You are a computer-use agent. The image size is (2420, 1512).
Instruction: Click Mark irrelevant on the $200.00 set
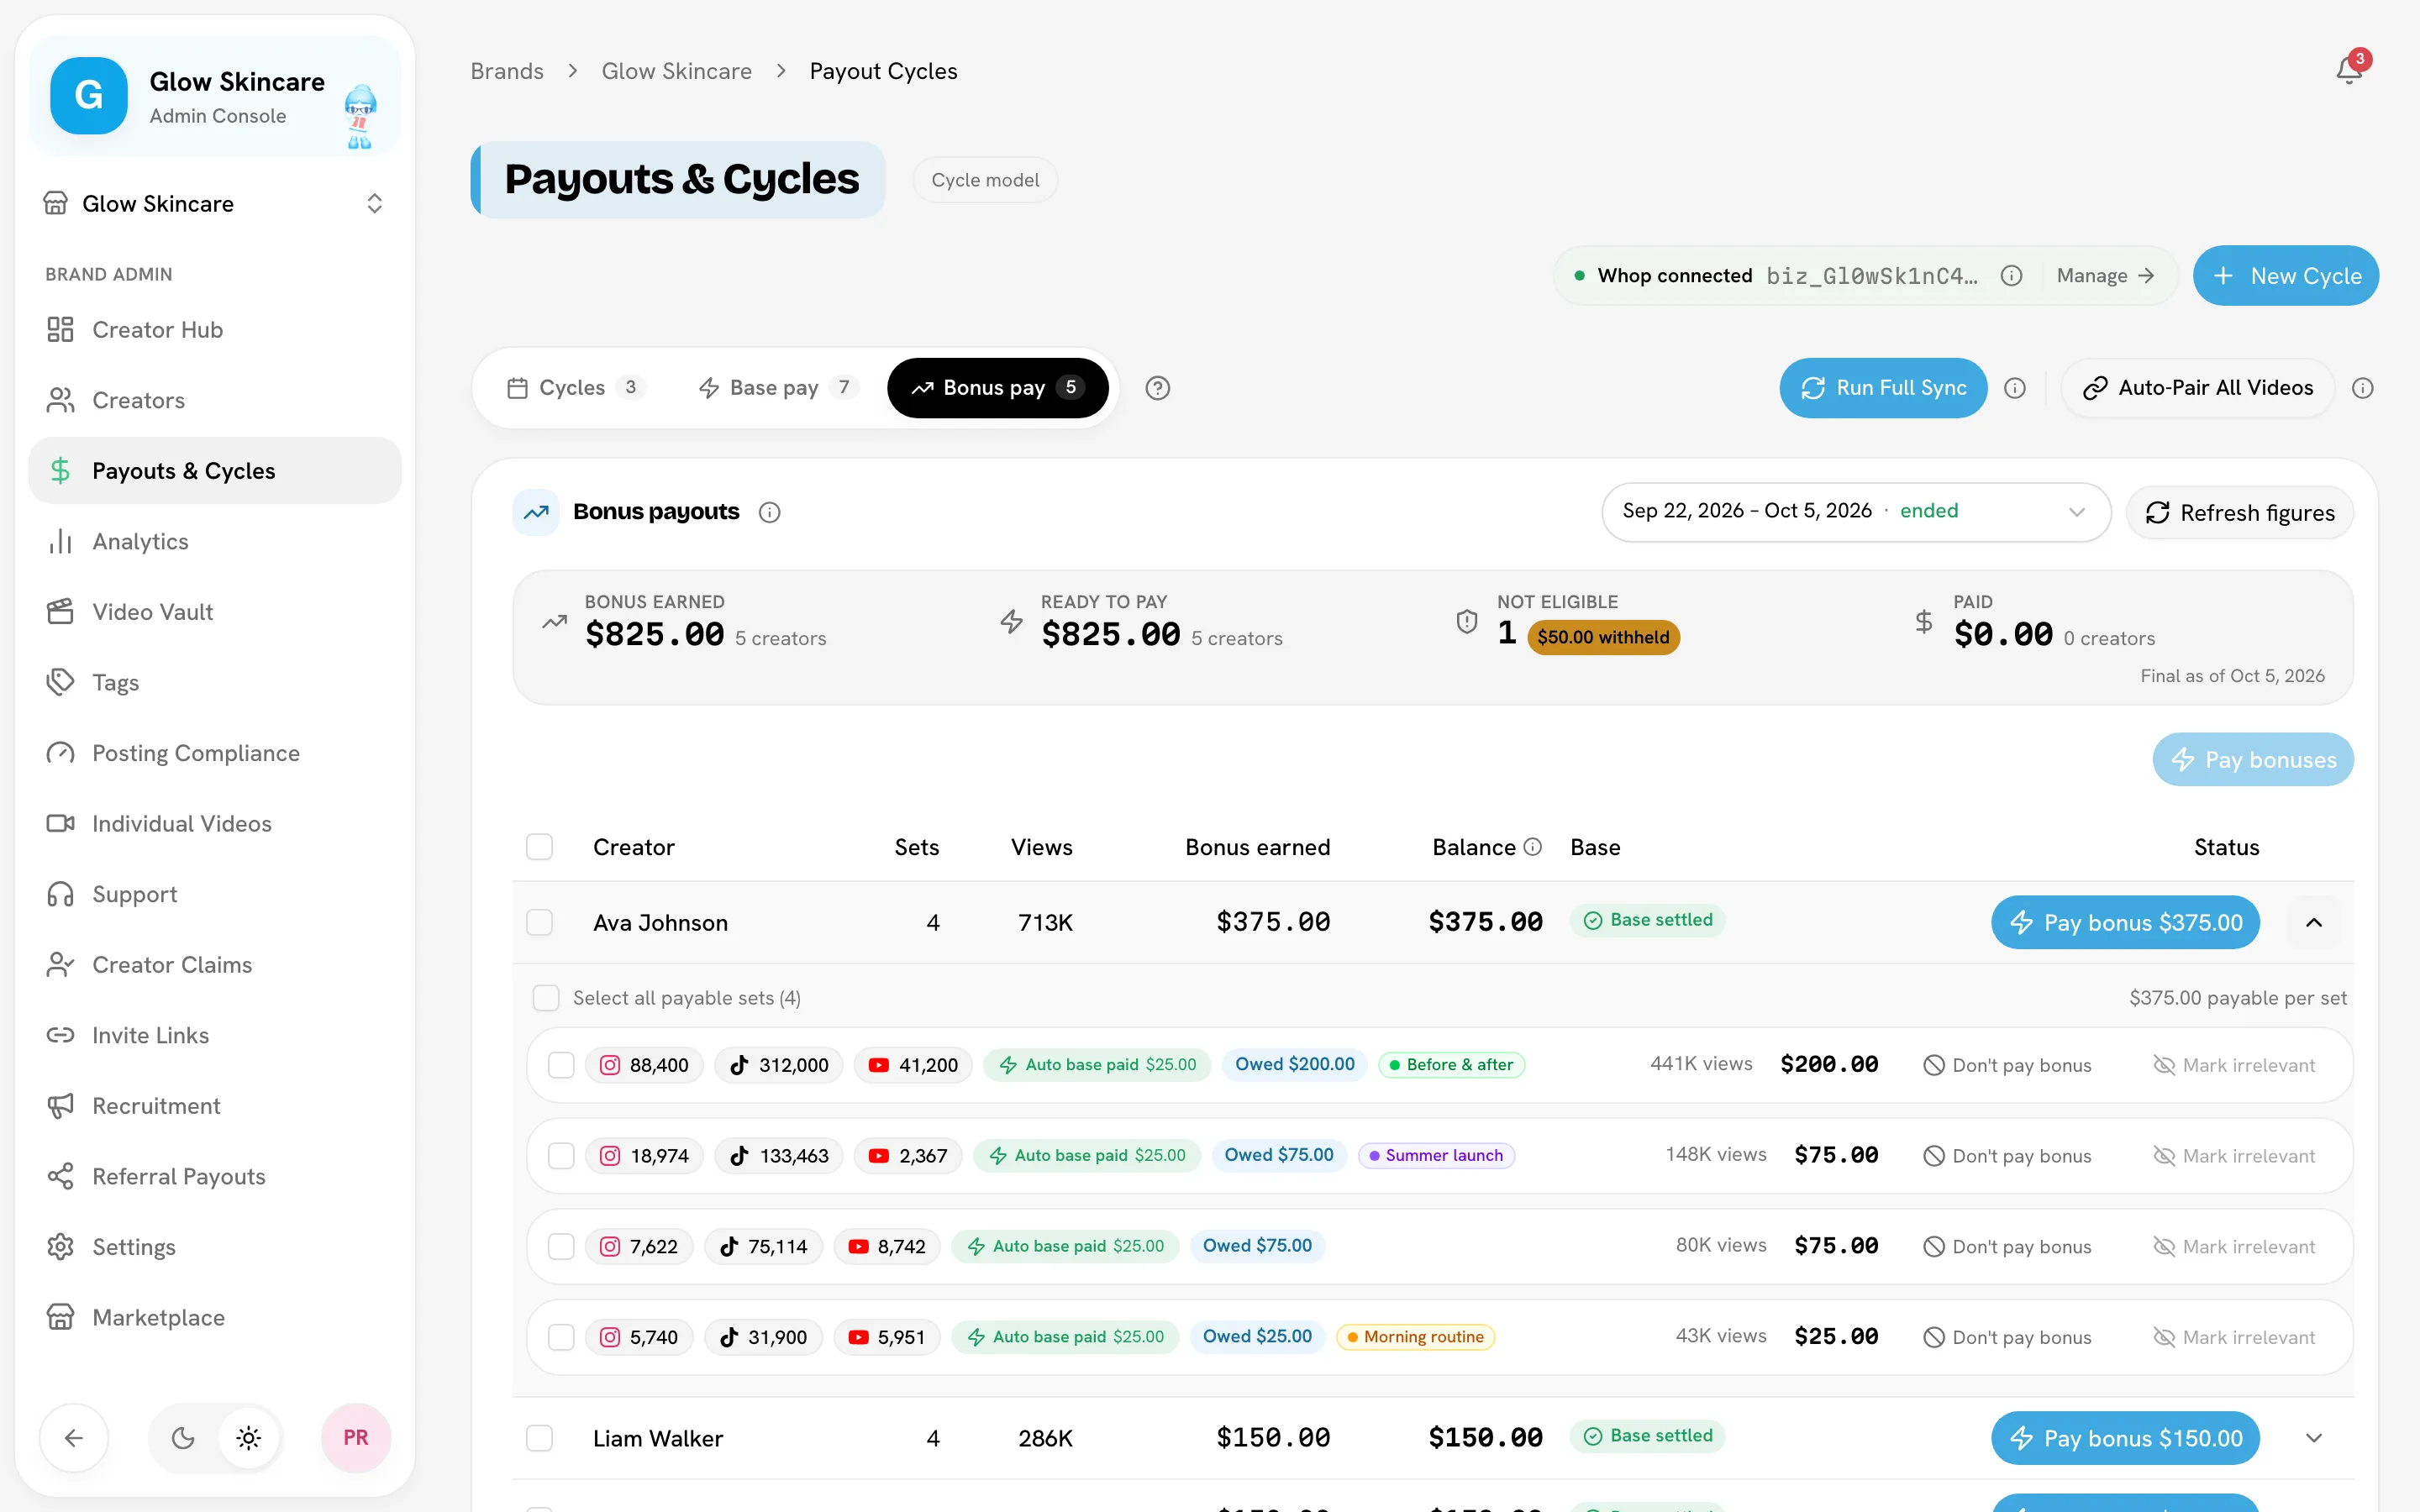coord(2234,1065)
